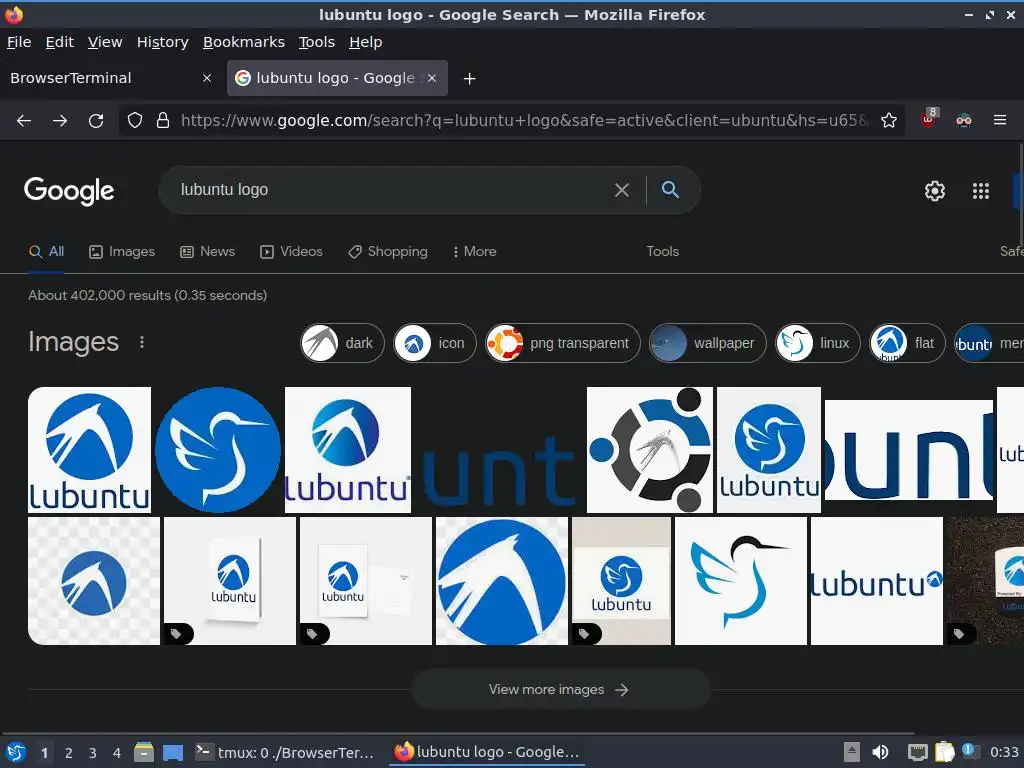Screen dimensions: 1024x768
Task: Open the Google search Tools
Action: [662, 251]
